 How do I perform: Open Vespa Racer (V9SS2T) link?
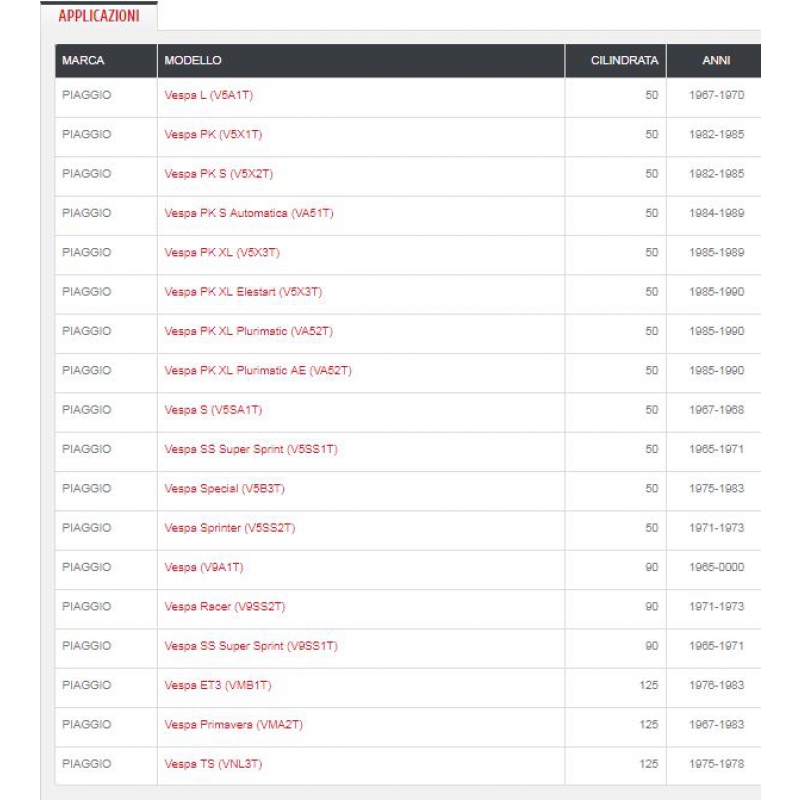225,607
